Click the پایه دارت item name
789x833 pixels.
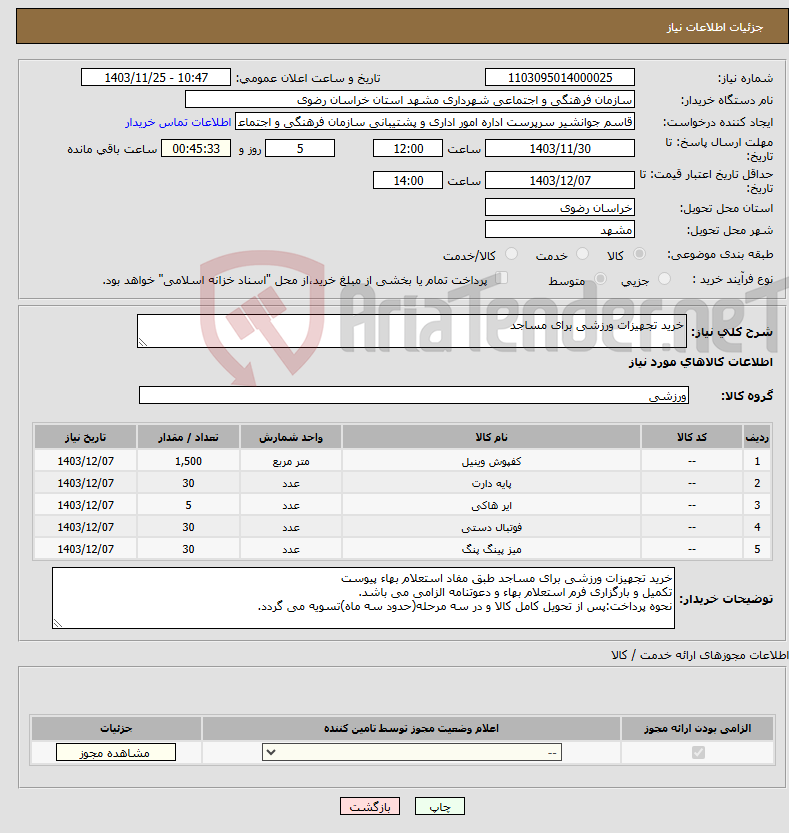491,483
